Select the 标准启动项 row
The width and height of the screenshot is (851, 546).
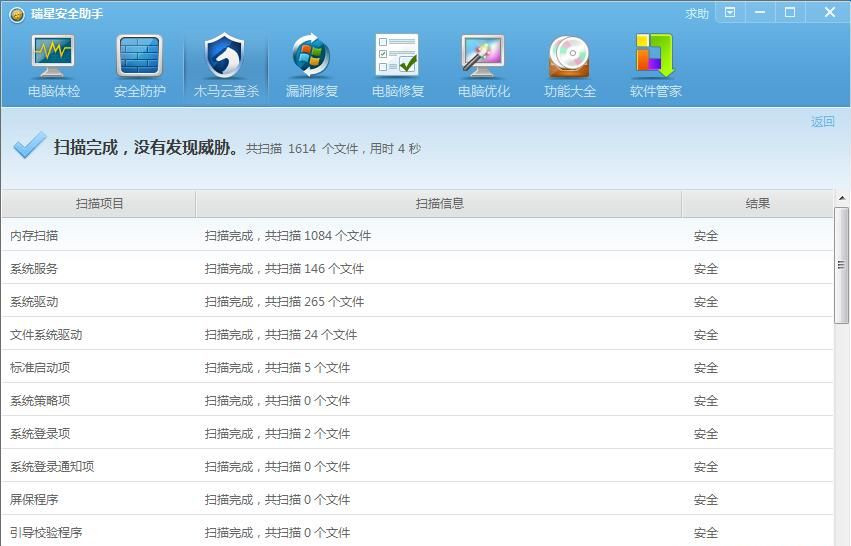pyautogui.click(x=417, y=367)
